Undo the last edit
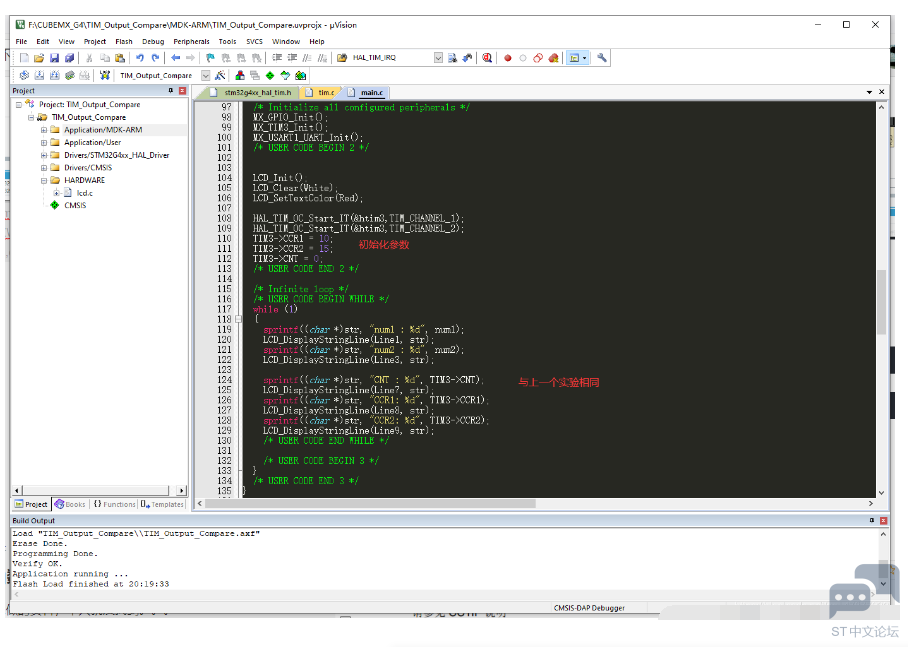Viewport: 908px width, 647px height. [x=140, y=58]
